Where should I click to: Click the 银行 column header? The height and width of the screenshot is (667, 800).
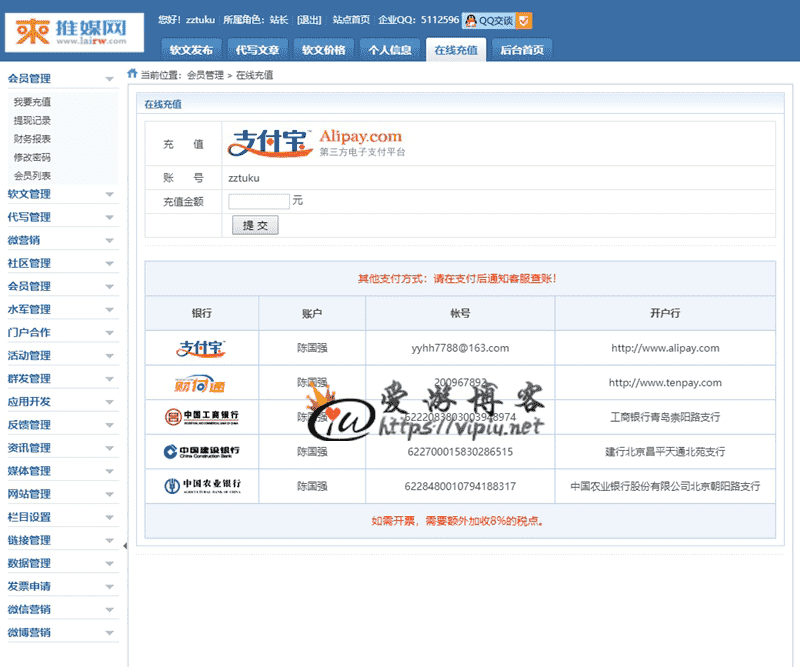pos(202,313)
